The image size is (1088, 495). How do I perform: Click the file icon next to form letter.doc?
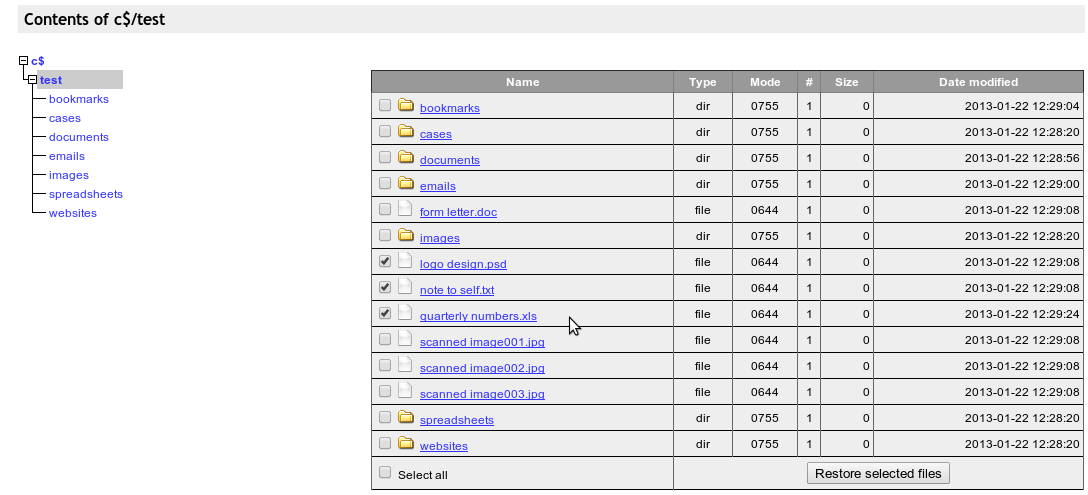[405, 210]
